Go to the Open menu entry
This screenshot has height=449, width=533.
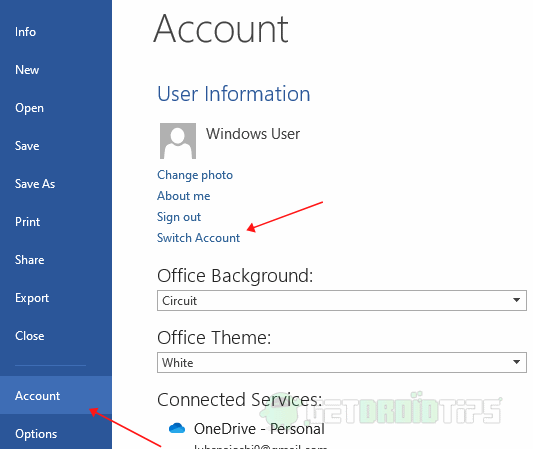coord(30,108)
